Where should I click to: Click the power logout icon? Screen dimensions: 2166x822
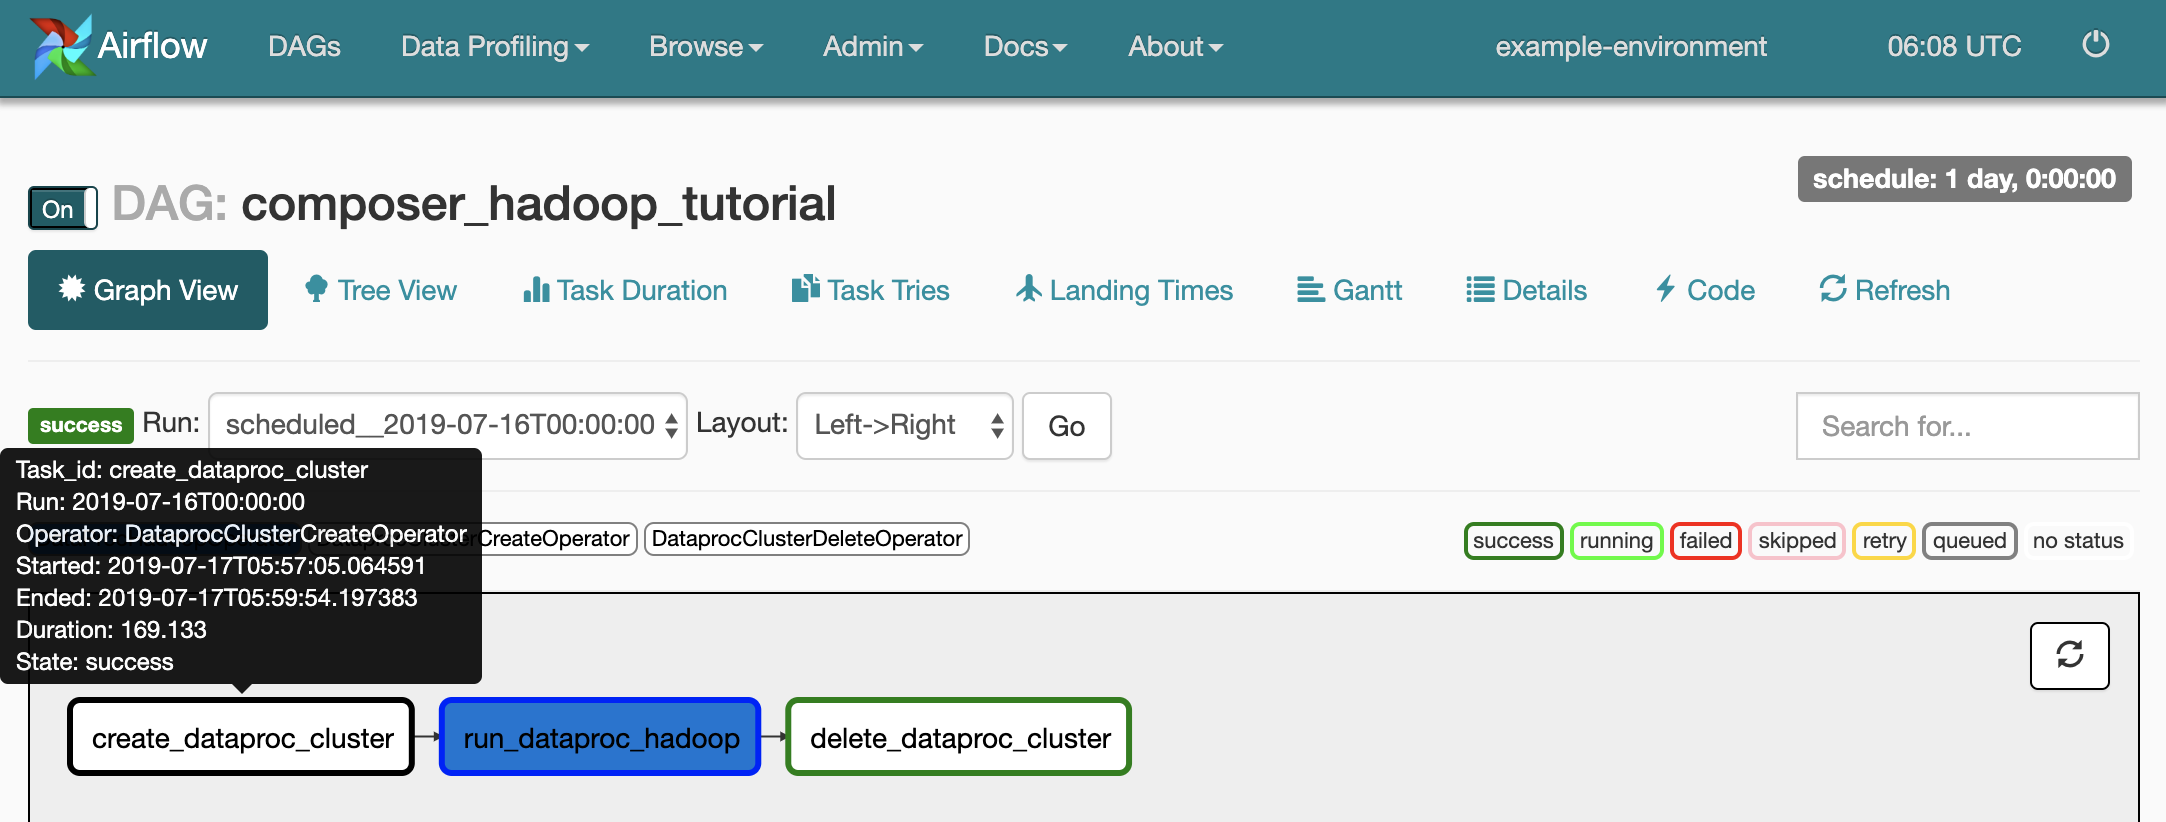(x=2095, y=45)
